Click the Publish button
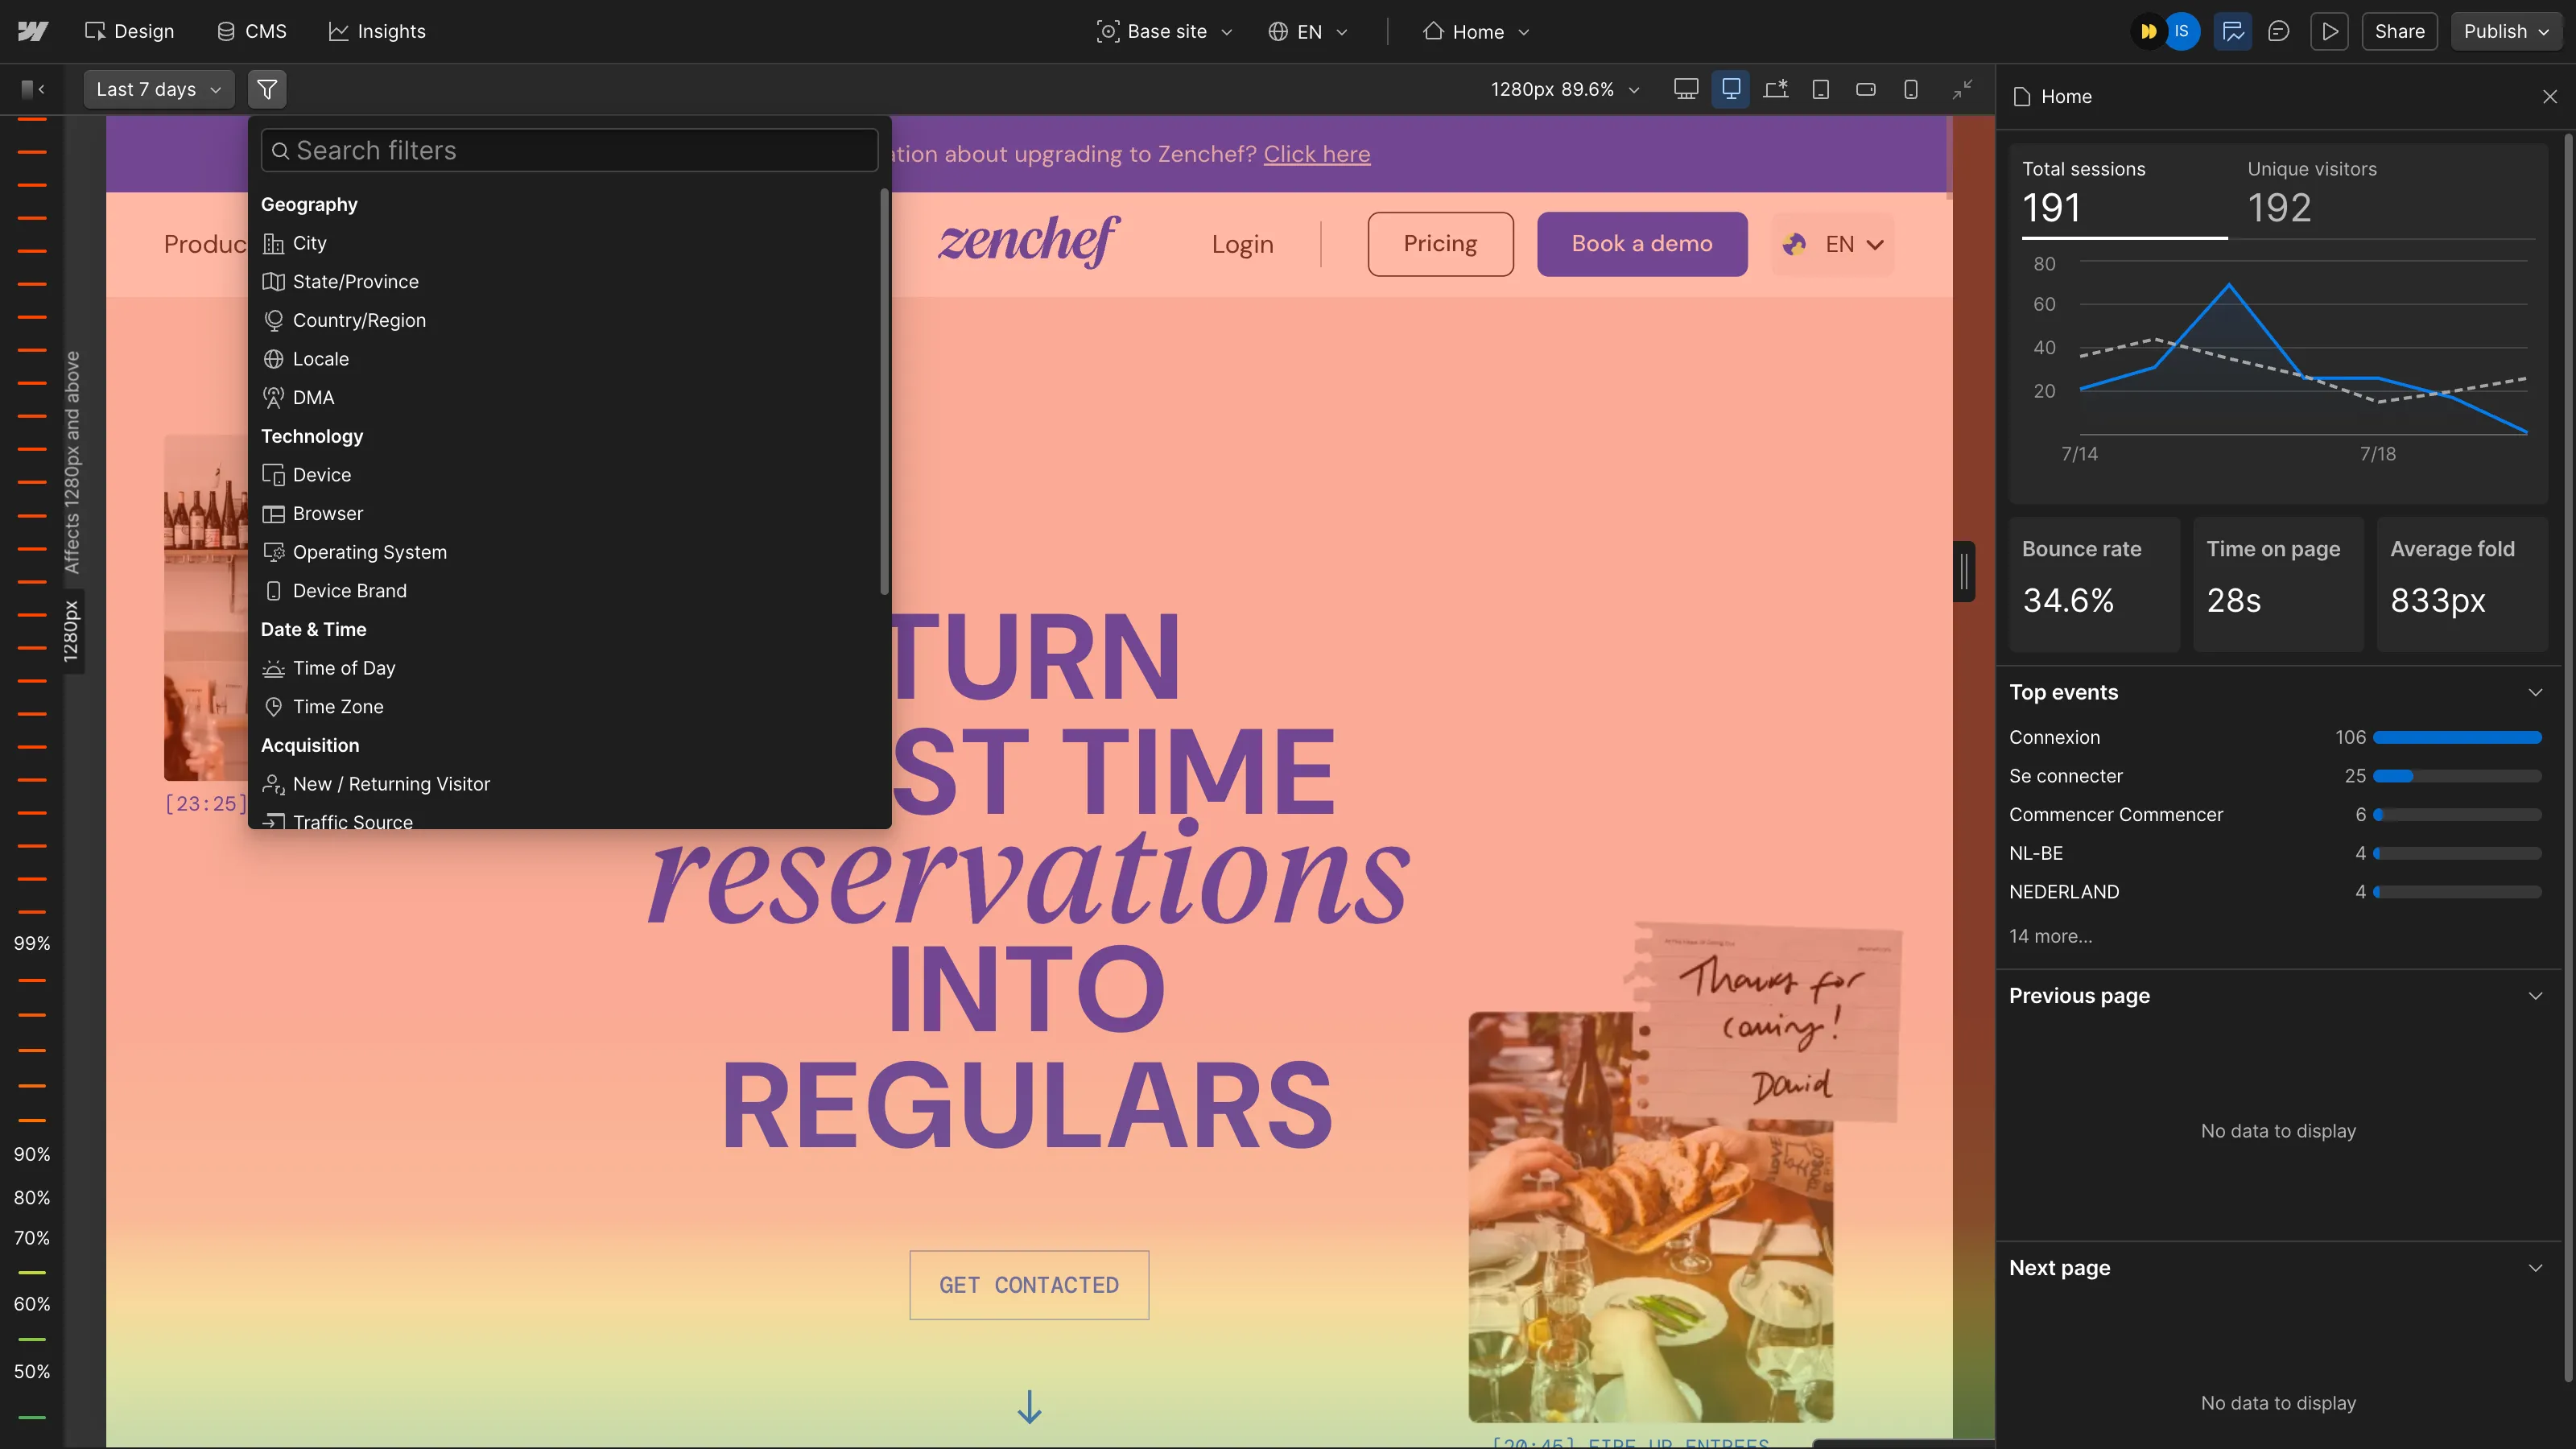The width and height of the screenshot is (2576, 1449). 2505,31
